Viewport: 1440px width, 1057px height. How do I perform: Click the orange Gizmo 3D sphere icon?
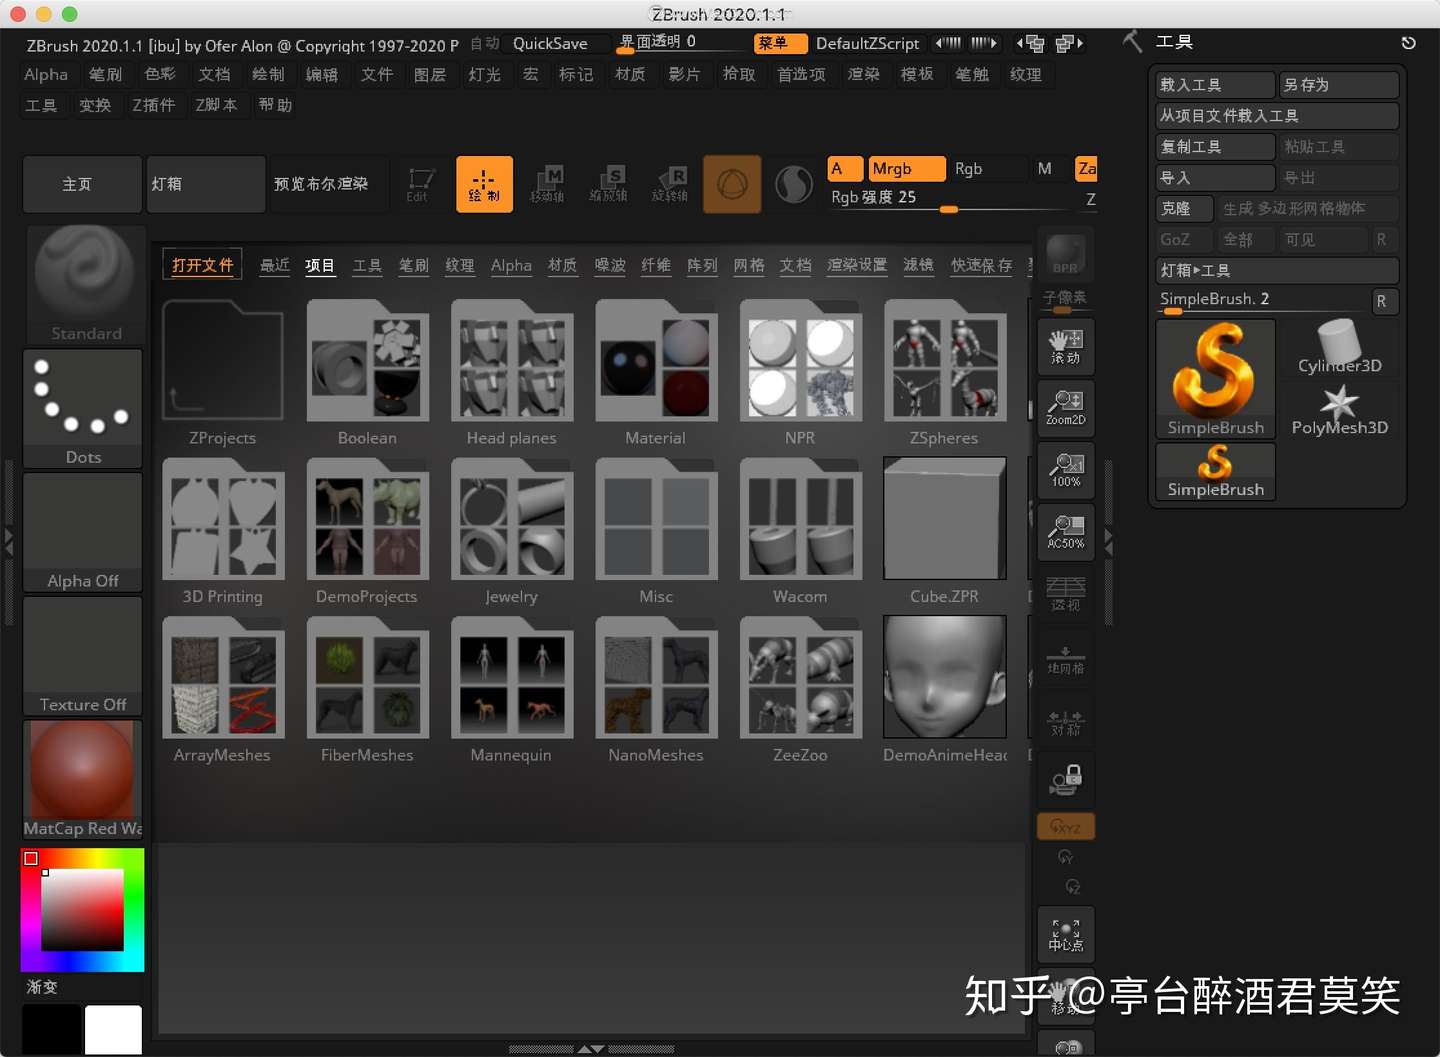coord(732,184)
